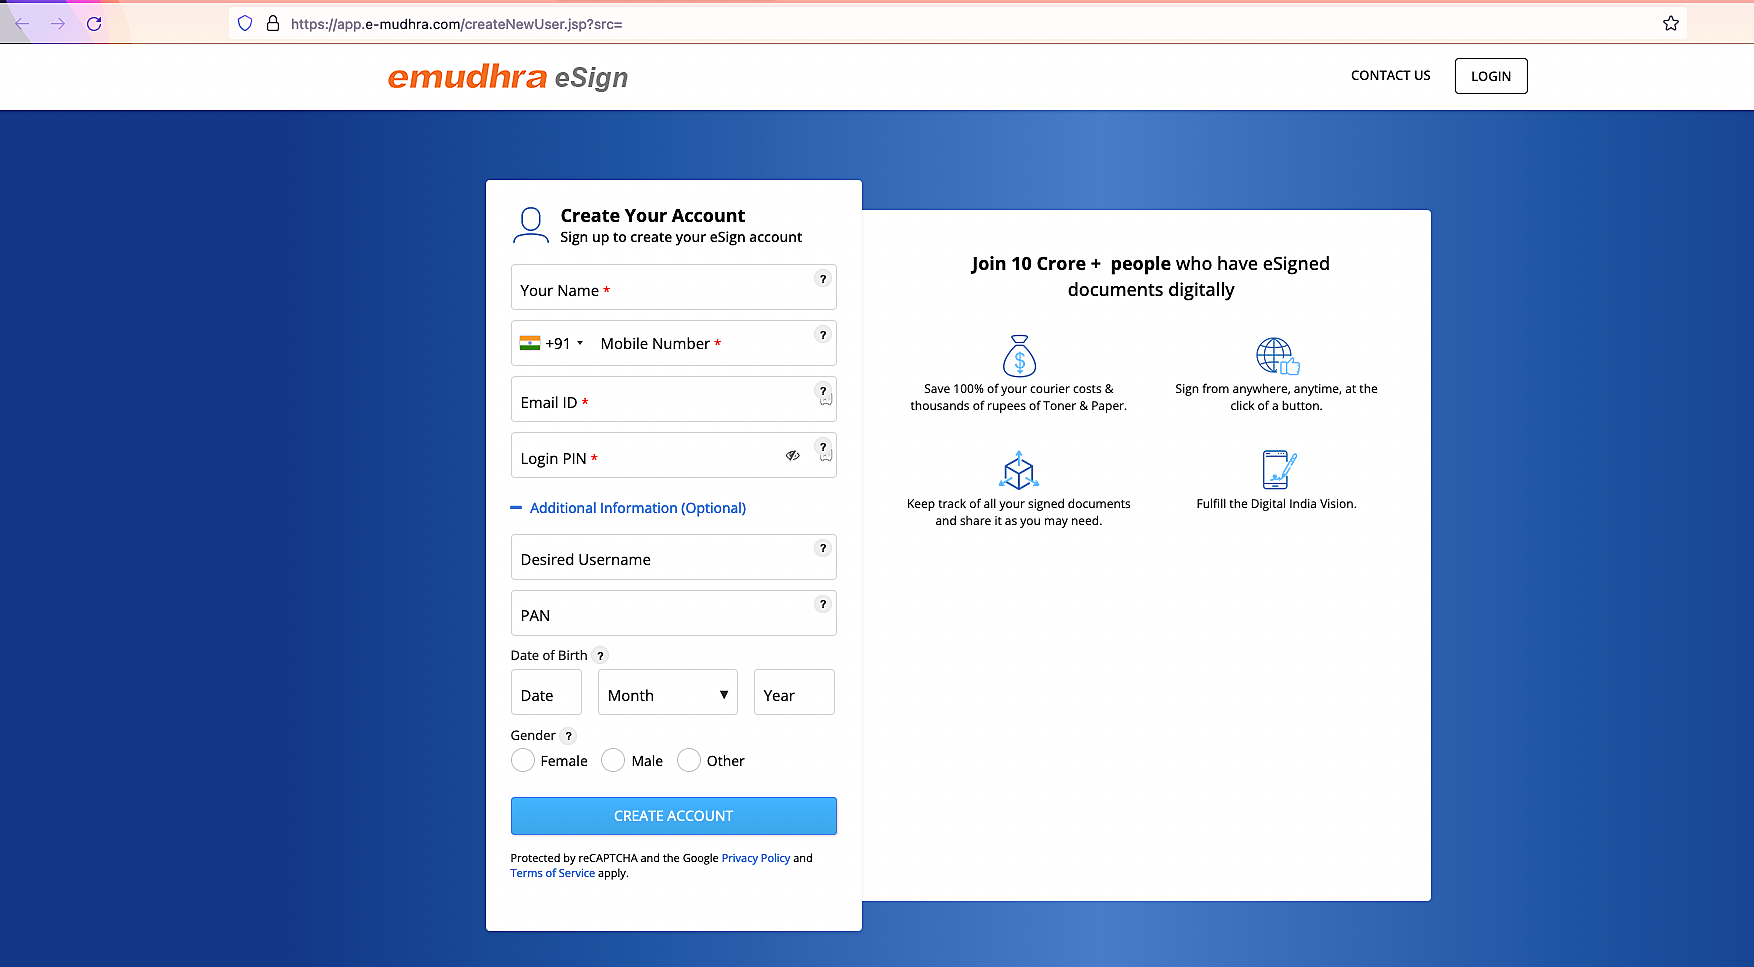
Task: Click the globe thumbs-up icon
Action: [x=1277, y=356]
